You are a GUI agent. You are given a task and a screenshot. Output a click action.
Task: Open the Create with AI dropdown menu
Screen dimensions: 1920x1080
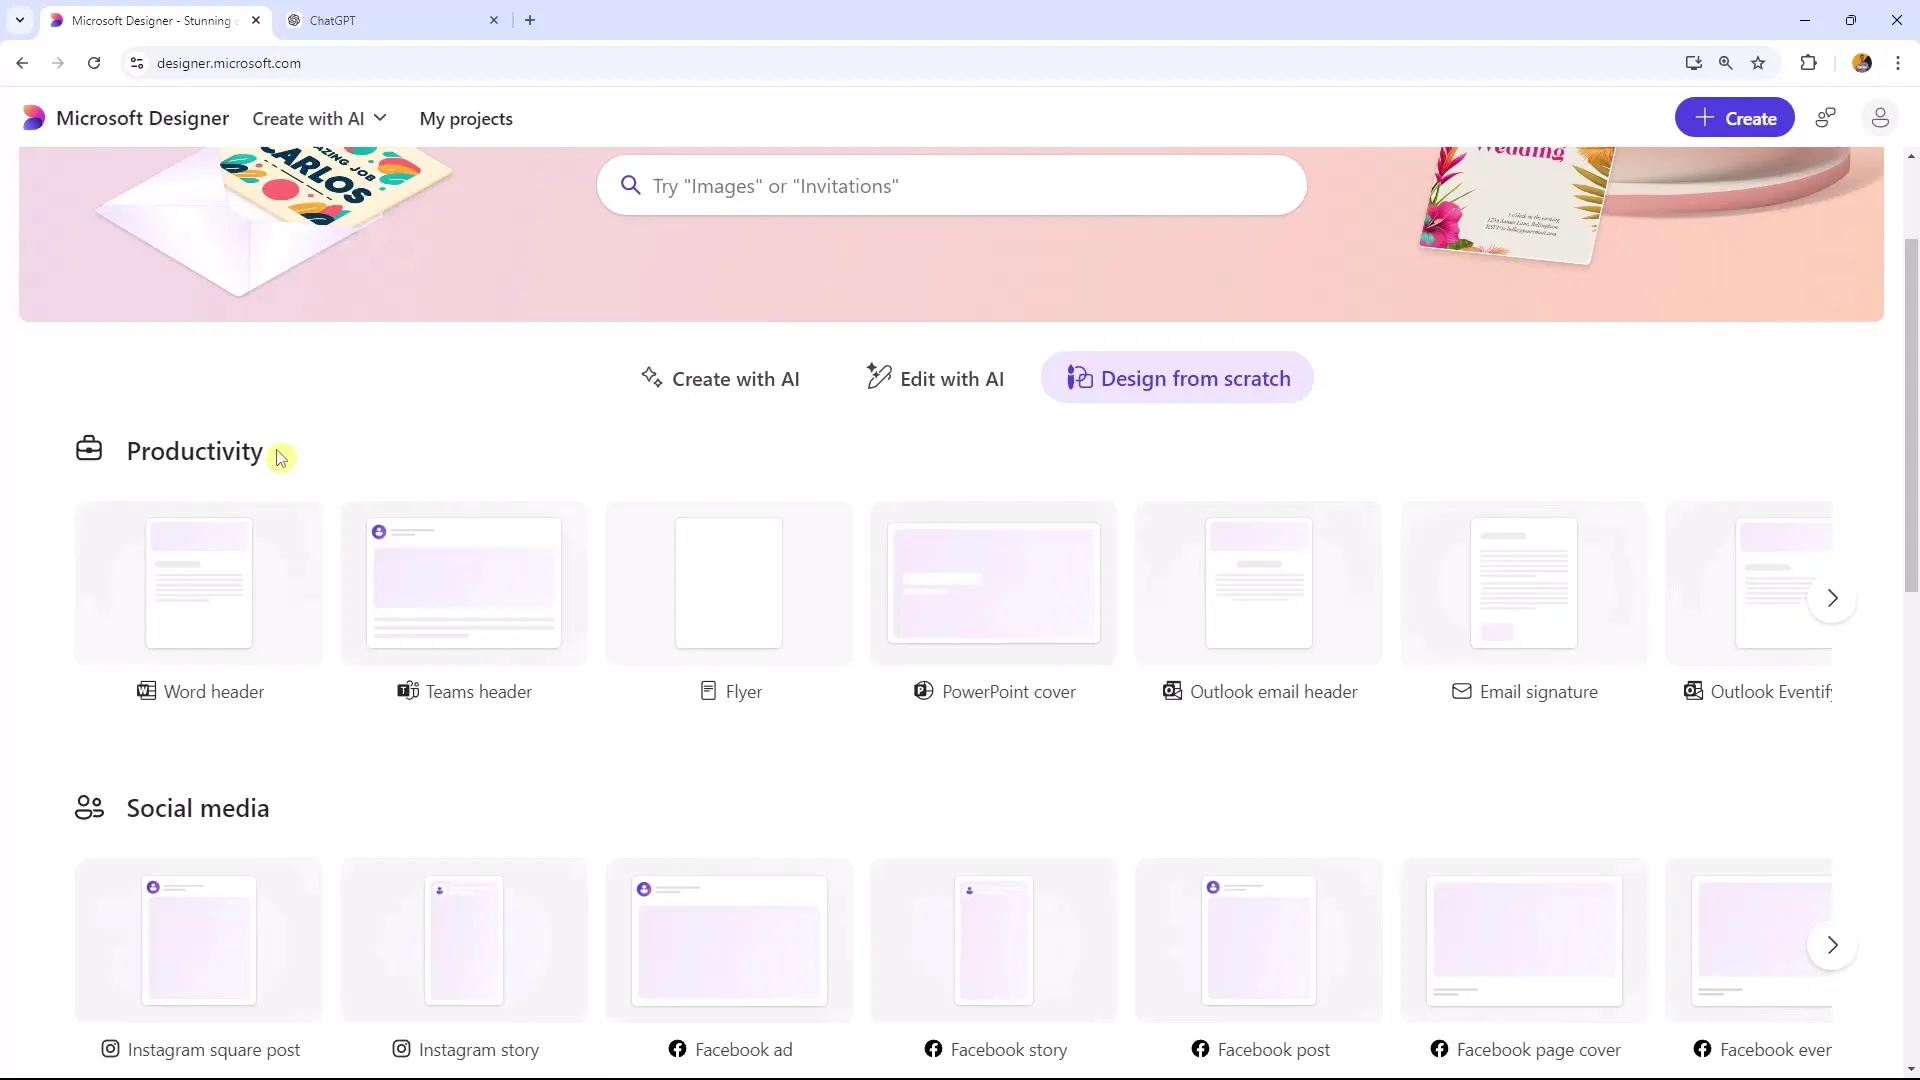(x=320, y=117)
